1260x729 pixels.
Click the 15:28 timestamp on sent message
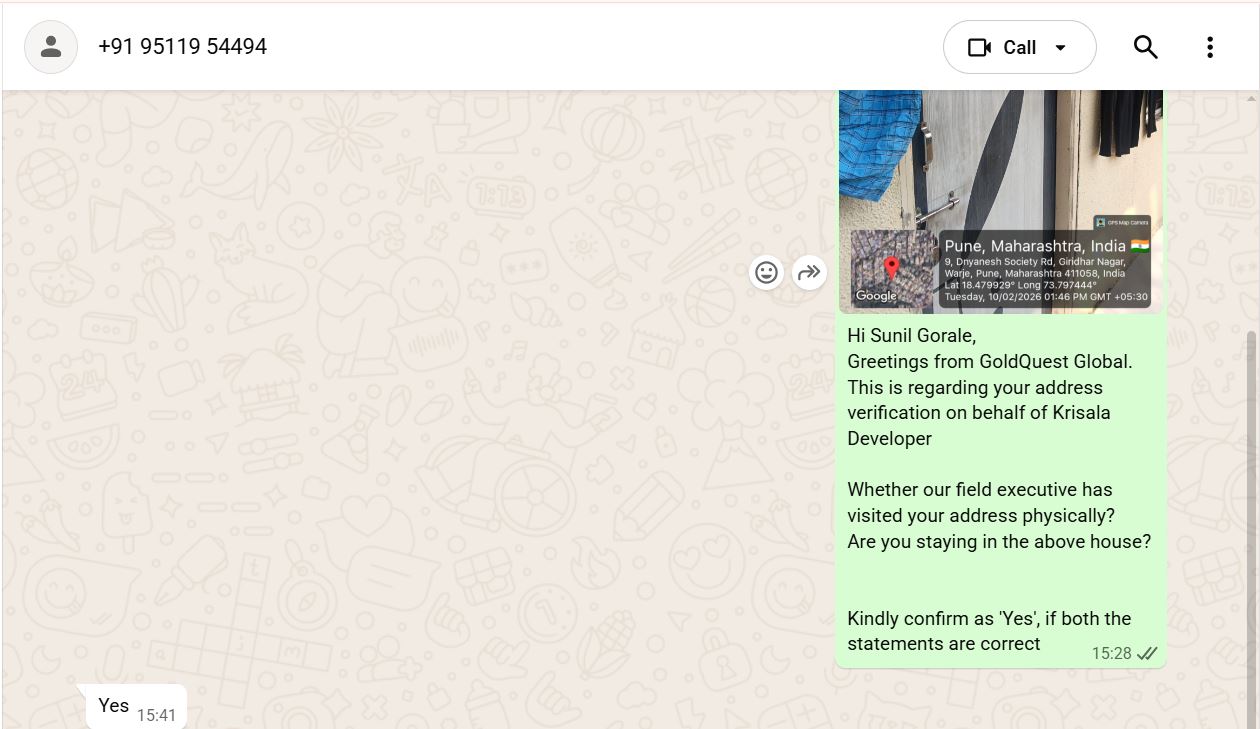tap(1110, 653)
